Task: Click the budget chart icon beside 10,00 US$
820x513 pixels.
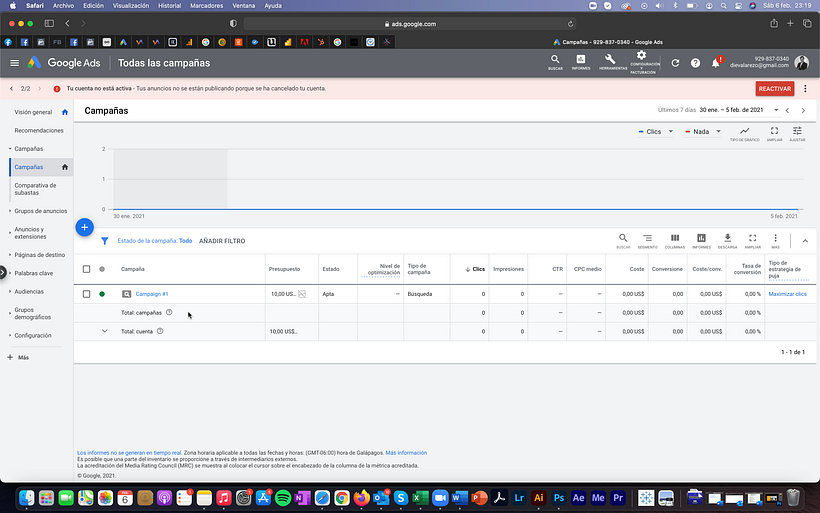Action: click(302, 294)
